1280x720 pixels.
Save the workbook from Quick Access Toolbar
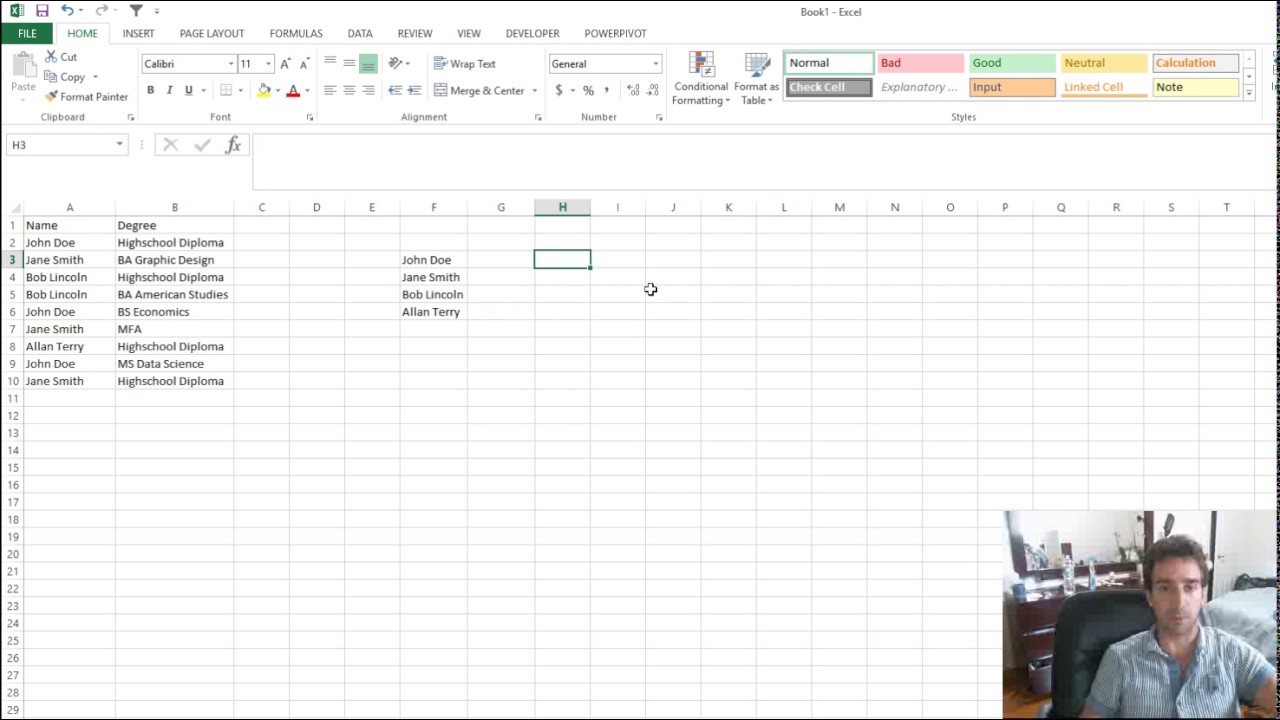42,11
